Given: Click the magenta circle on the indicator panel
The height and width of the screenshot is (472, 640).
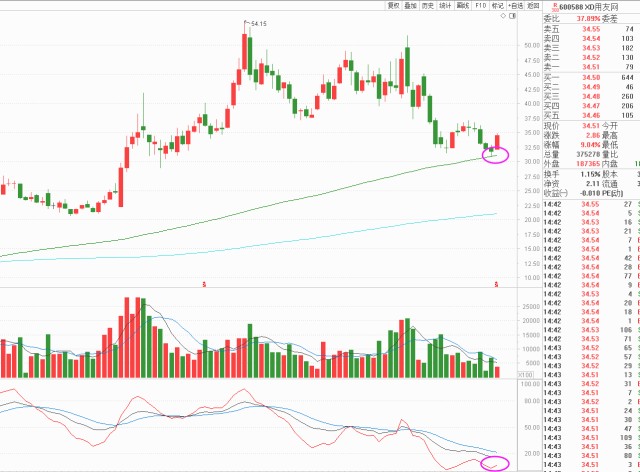Looking at the screenshot, I should (494, 462).
